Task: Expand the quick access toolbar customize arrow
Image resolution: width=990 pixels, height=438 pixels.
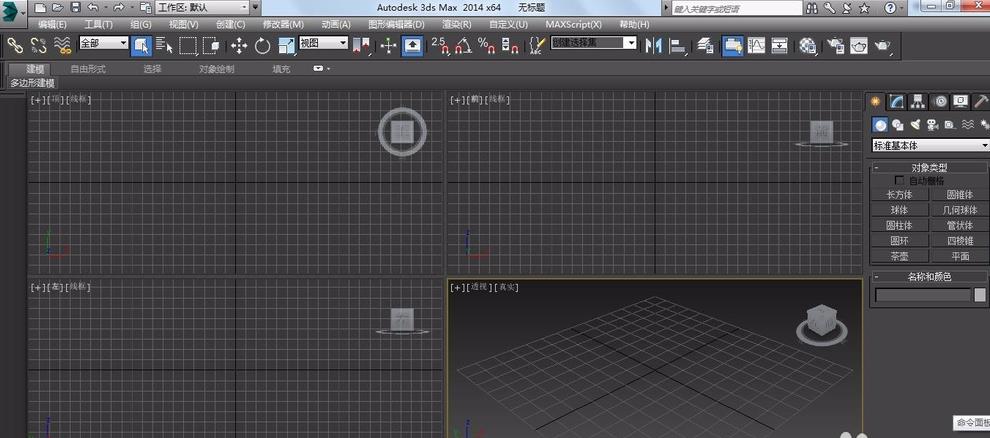Action: (255, 8)
